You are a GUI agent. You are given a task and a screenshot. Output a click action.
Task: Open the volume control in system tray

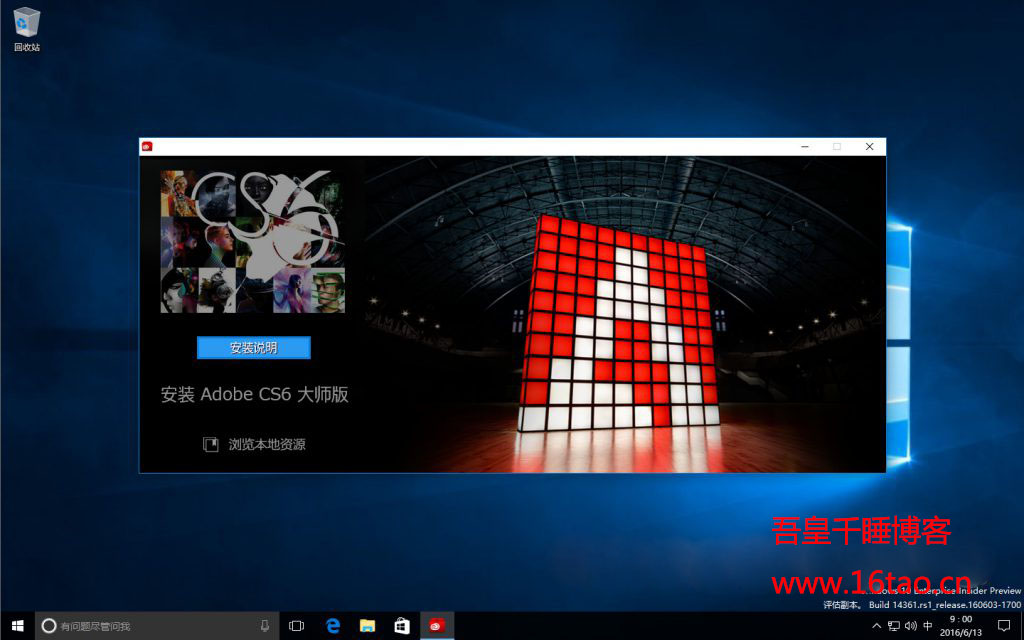pos(911,626)
